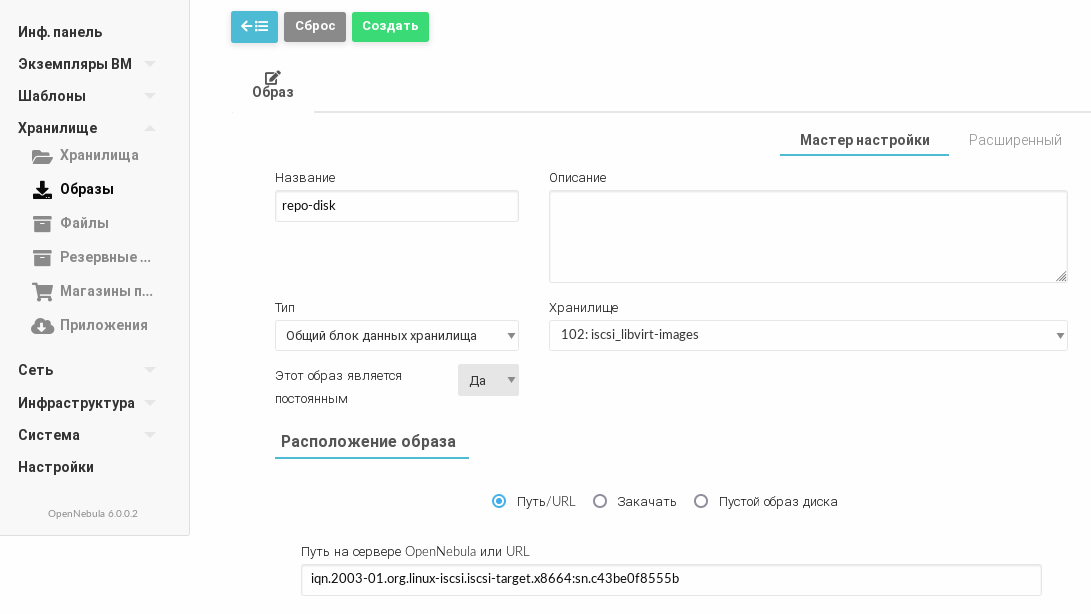Click the Файлы archive icon
This screenshot has height=614, width=1091.
(x=42, y=224)
